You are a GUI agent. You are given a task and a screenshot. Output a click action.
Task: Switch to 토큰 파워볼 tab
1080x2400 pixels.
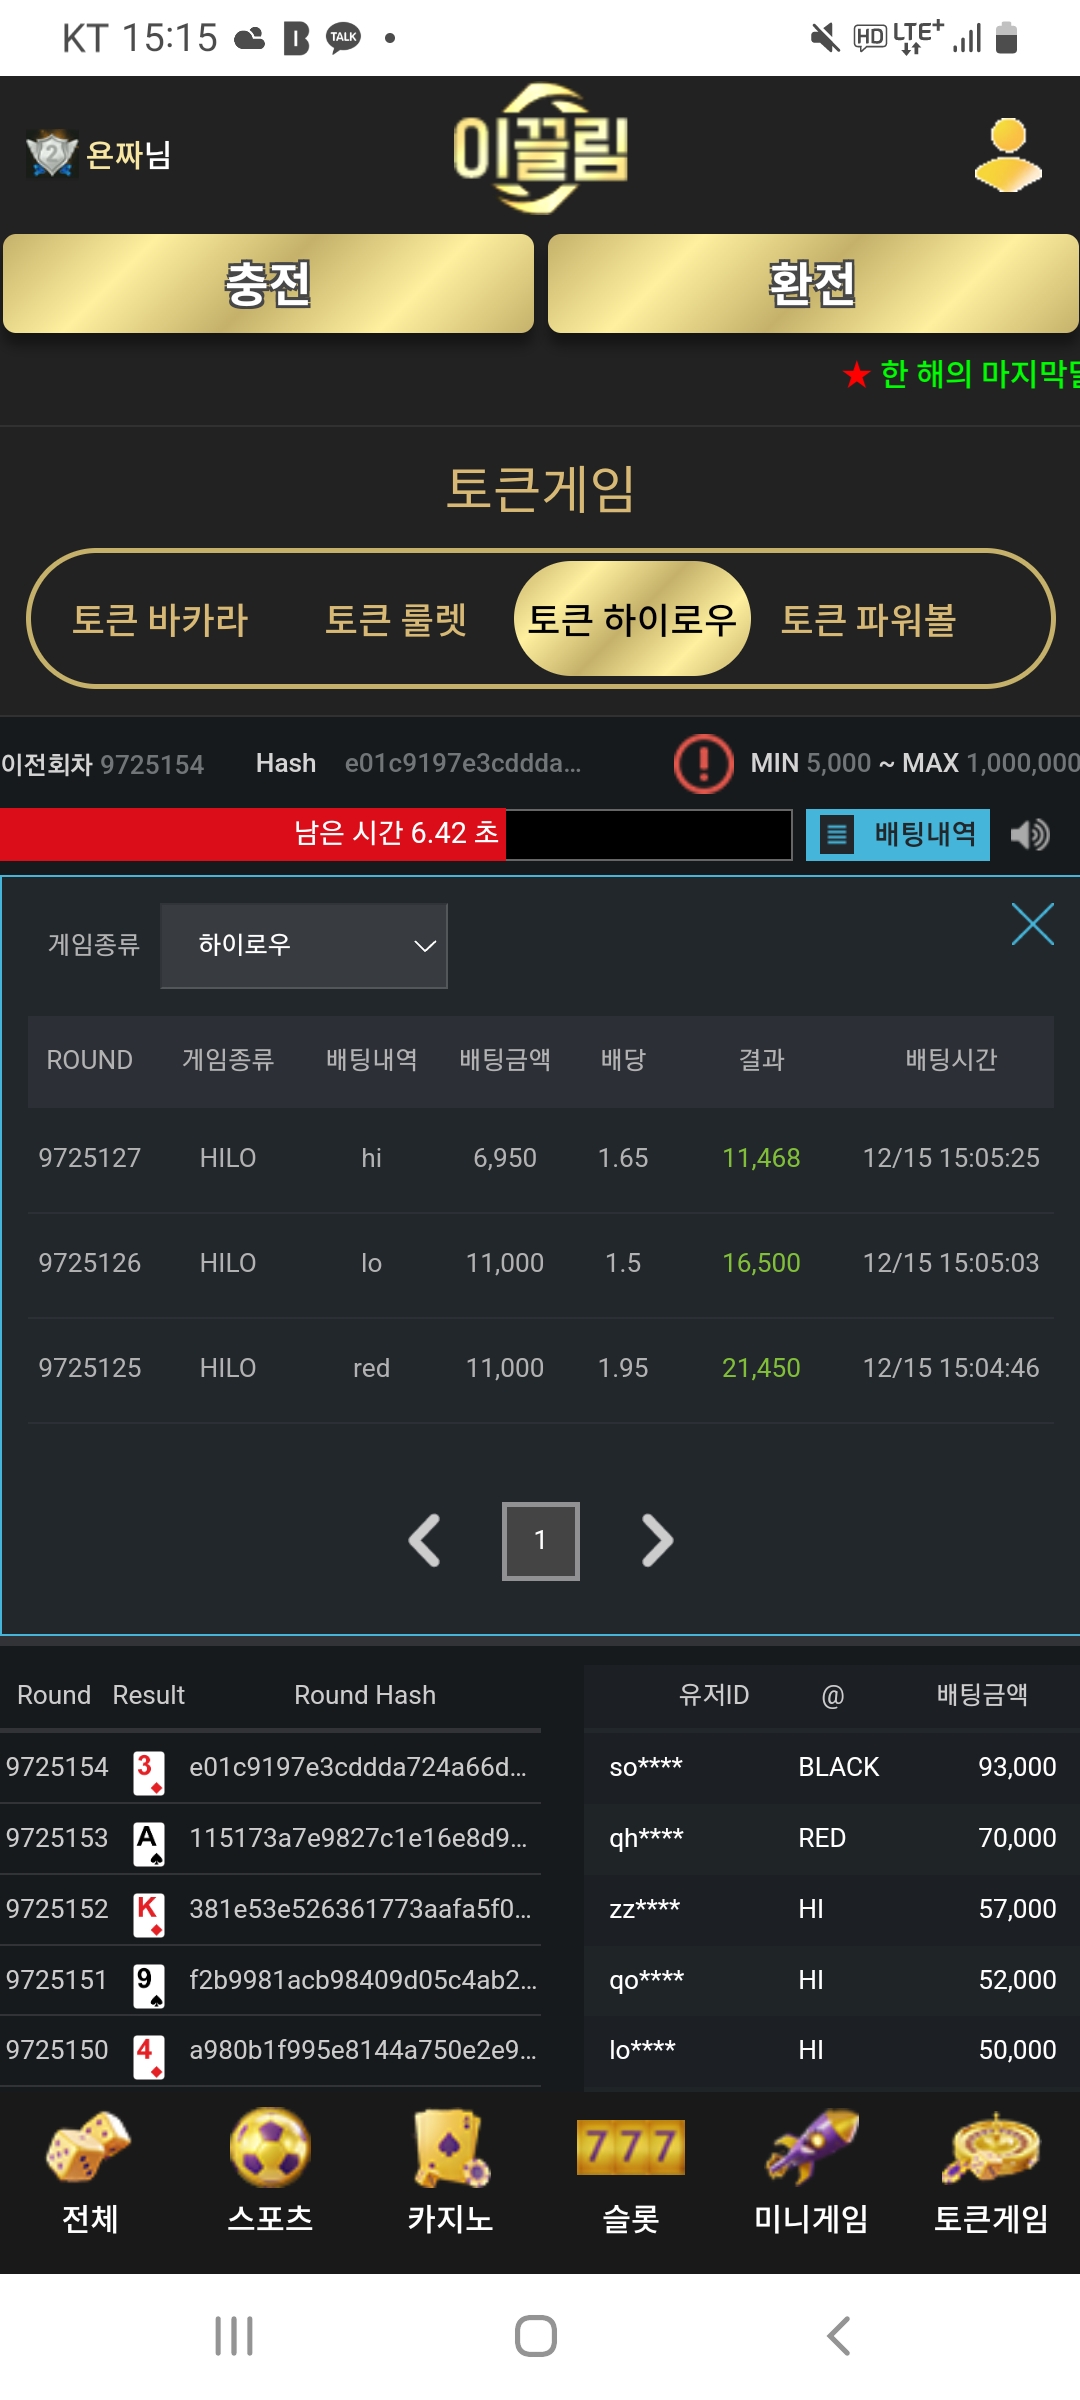pos(868,620)
